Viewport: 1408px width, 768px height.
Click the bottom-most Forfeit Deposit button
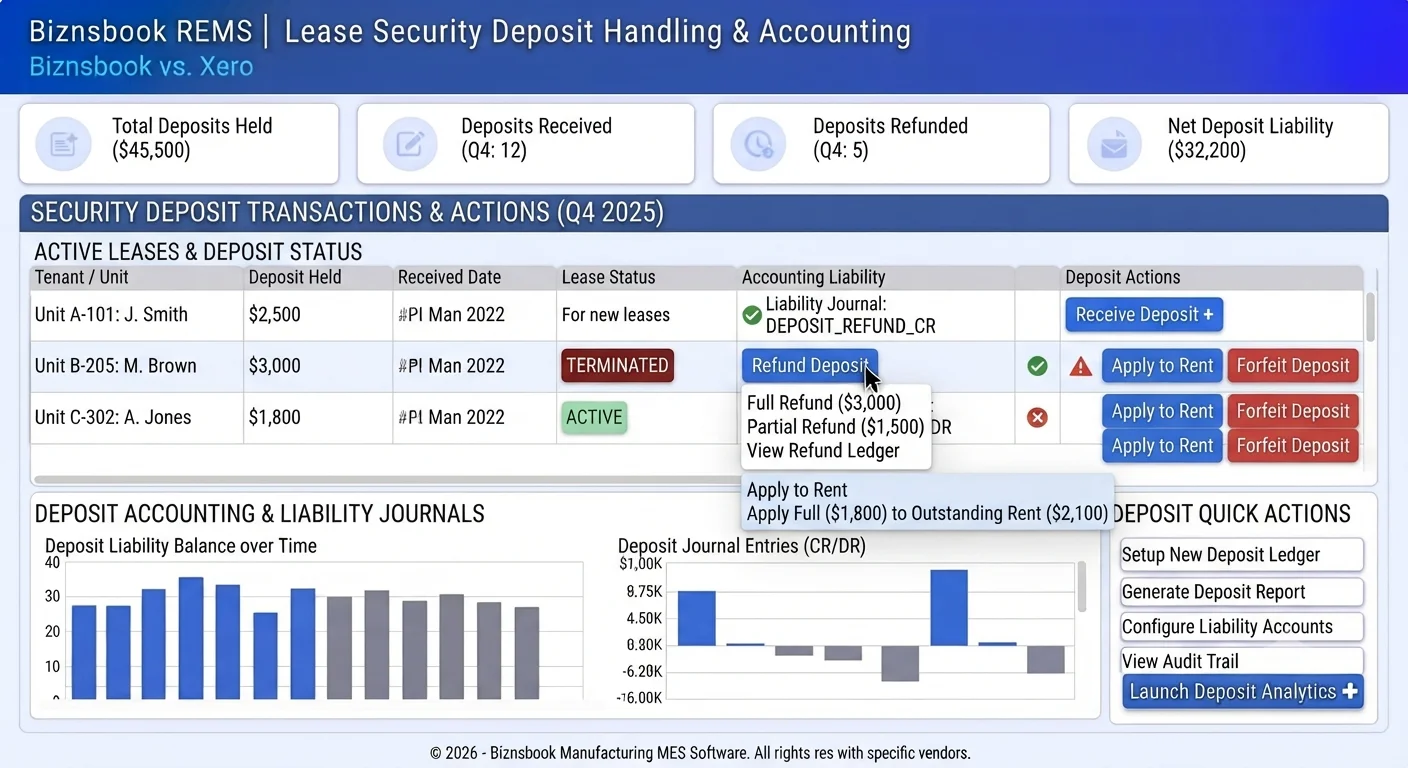pos(1293,446)
